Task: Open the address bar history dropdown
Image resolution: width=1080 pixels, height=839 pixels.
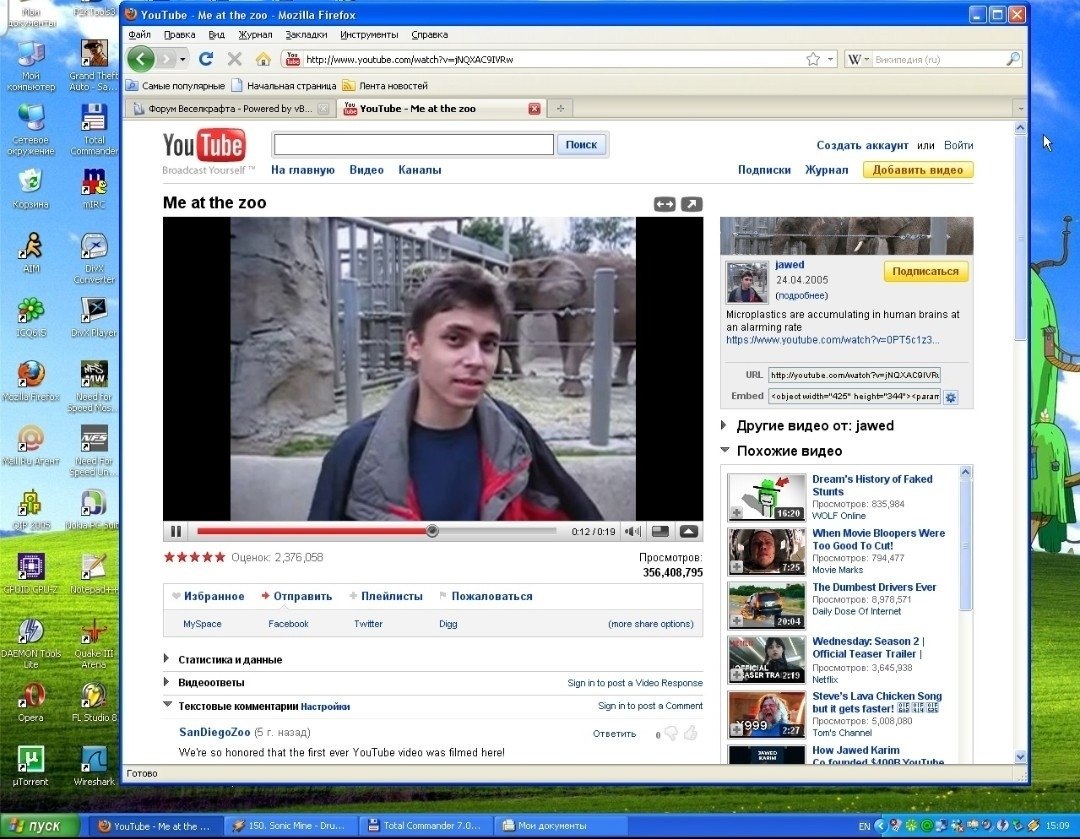Action: point(831,59)
